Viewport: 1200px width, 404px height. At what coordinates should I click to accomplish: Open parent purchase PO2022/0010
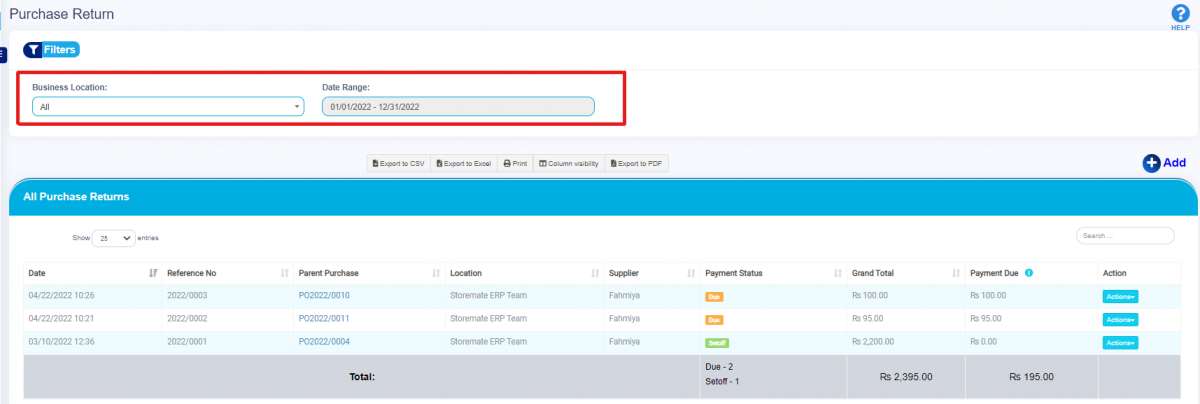324,295
